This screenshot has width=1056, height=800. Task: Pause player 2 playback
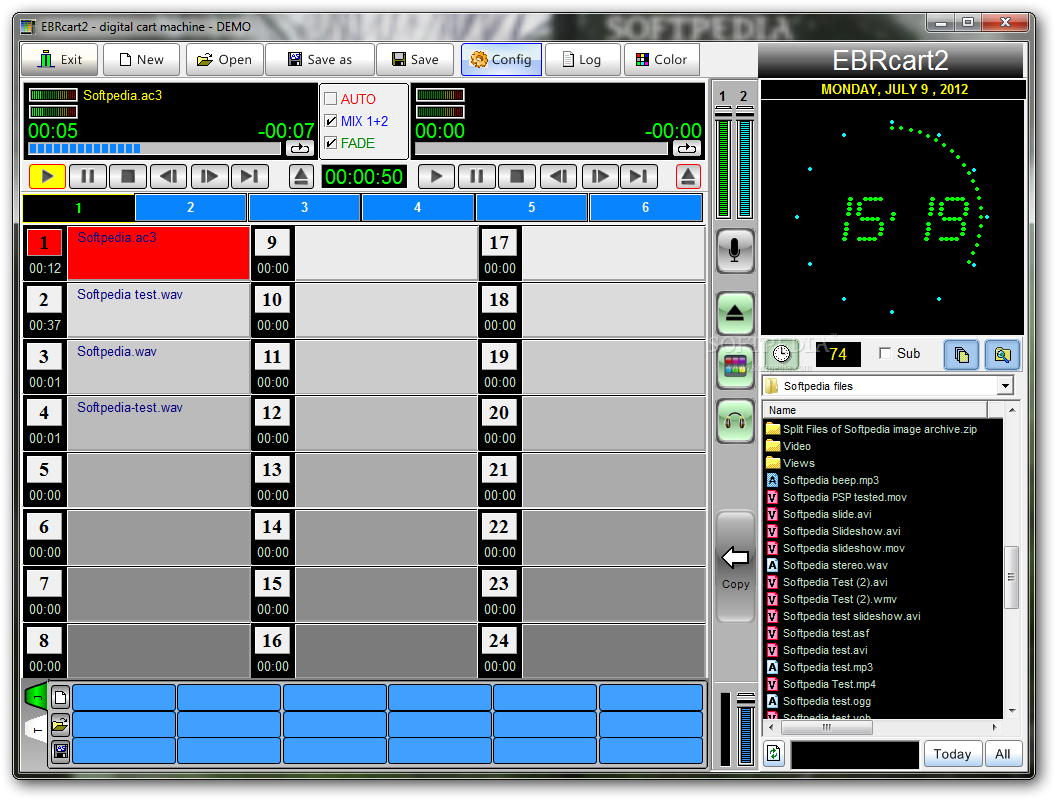(x=477, y=176)
